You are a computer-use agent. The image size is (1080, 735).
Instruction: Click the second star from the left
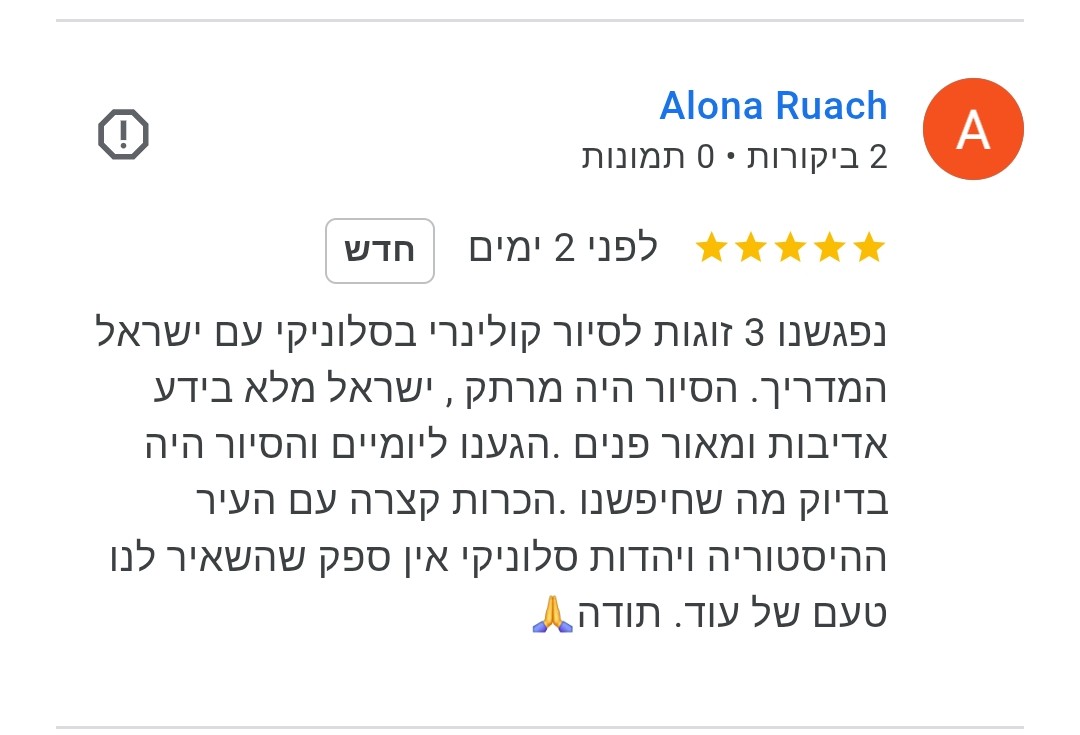tap(751, 248)
